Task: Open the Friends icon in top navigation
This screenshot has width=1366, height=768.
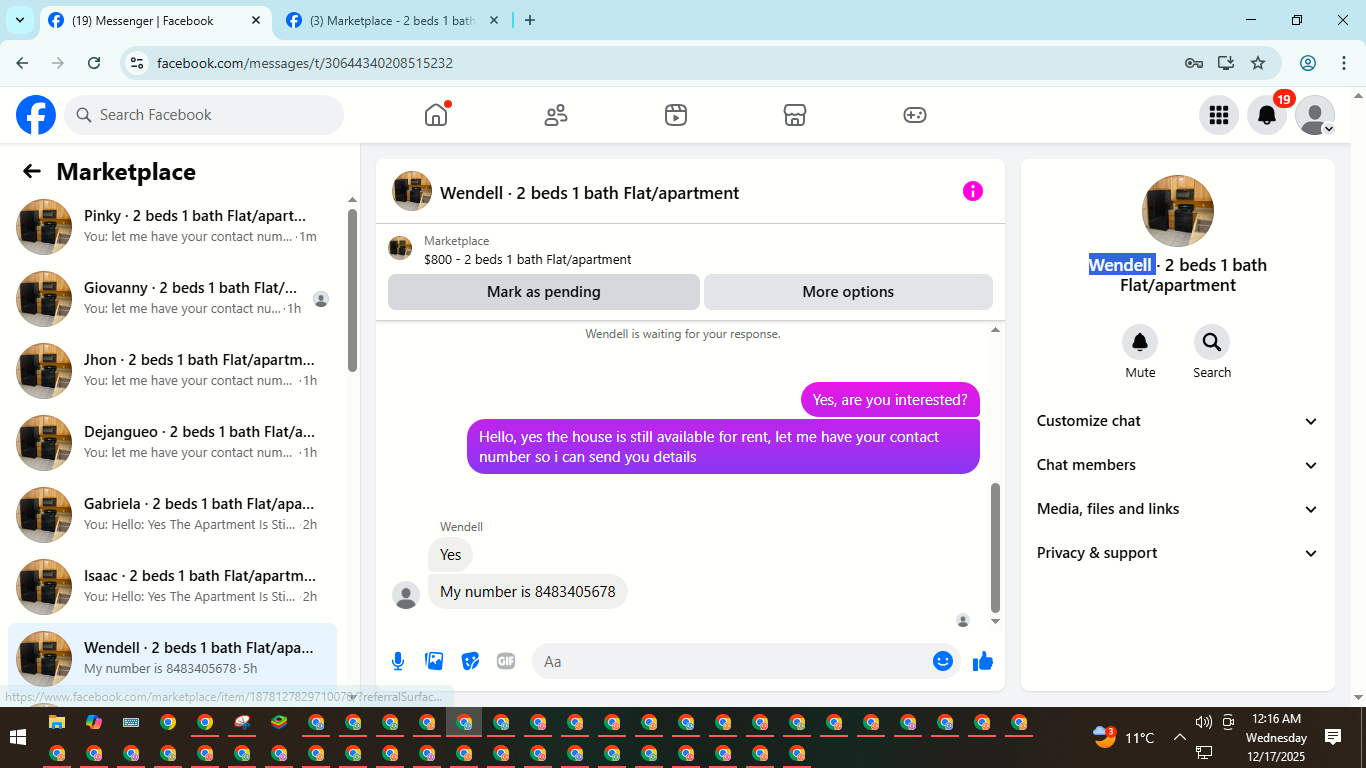Action: pyautogui.click(x=556, y=115)
